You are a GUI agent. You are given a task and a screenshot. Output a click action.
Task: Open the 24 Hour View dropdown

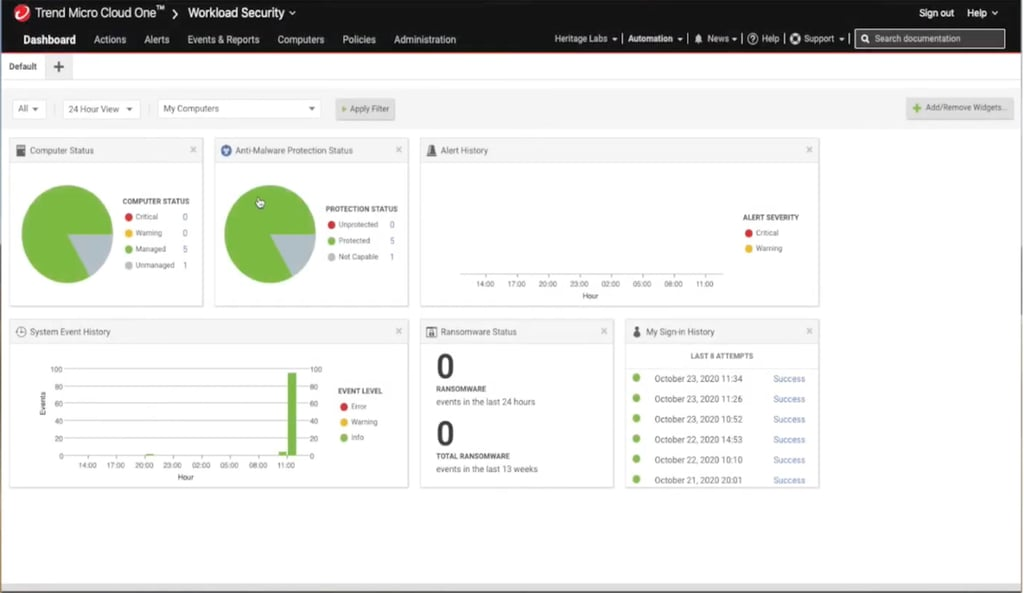(101, 109)
